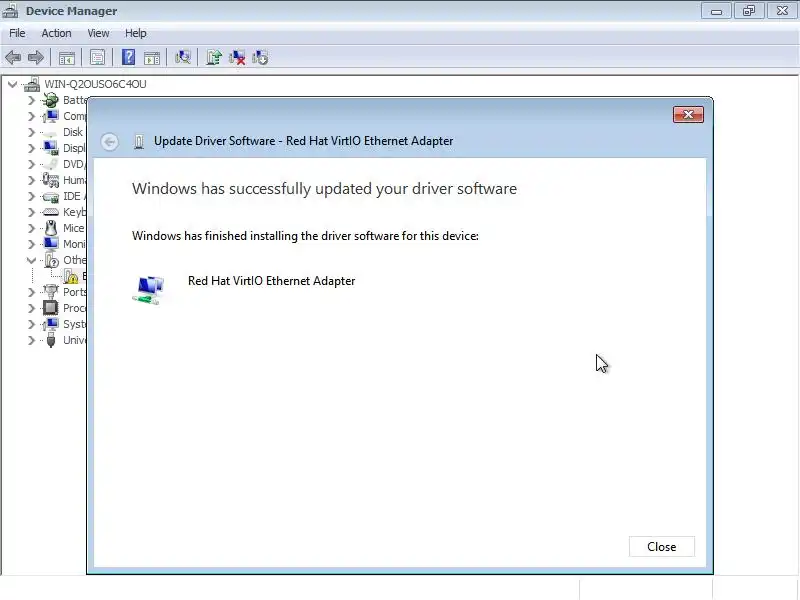This screenshot has width=800, height=600.
Task: Expand the Batteries tree node
Action: point(32,101)
